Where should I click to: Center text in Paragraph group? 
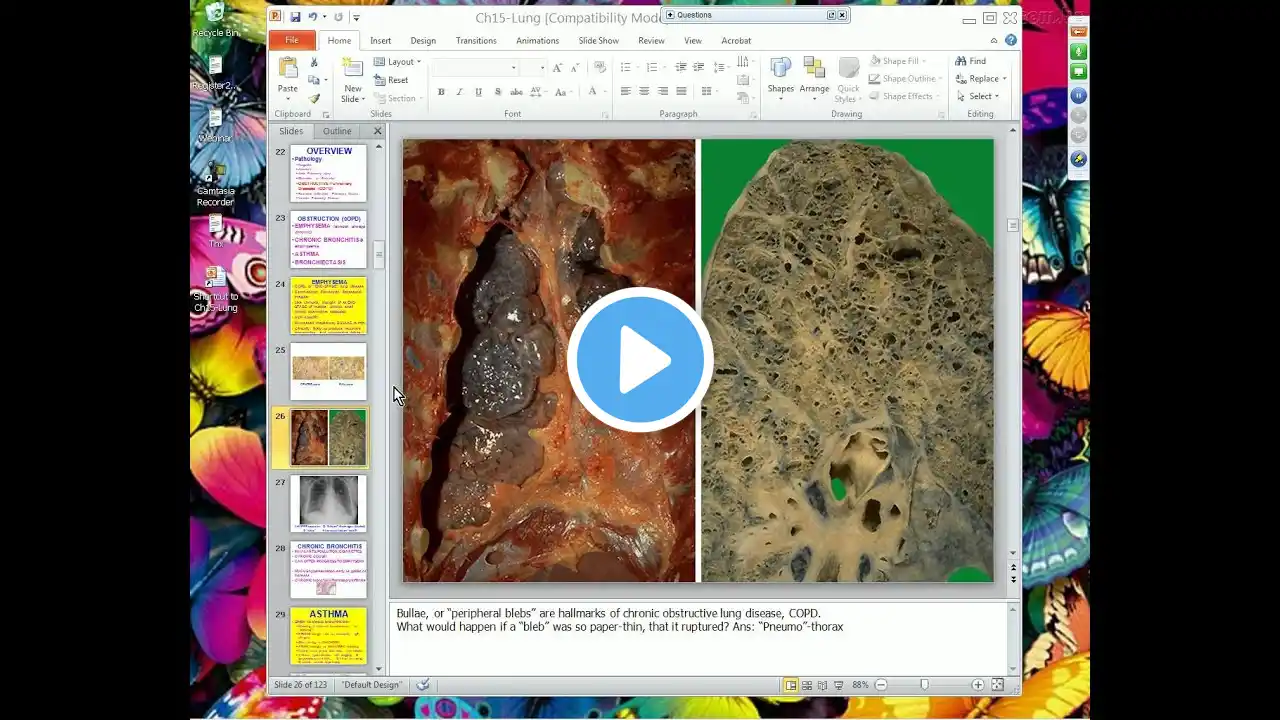[644, 91]
